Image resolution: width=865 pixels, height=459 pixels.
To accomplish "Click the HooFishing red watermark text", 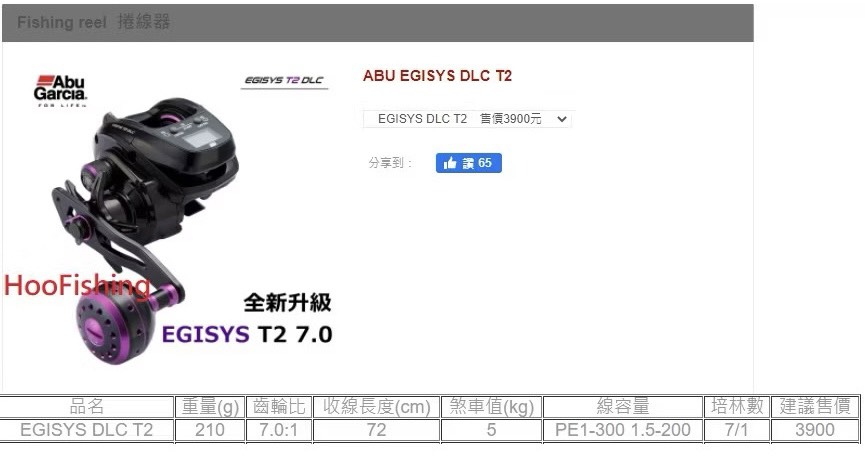I will pyautogui.click(x=77, y=286).
